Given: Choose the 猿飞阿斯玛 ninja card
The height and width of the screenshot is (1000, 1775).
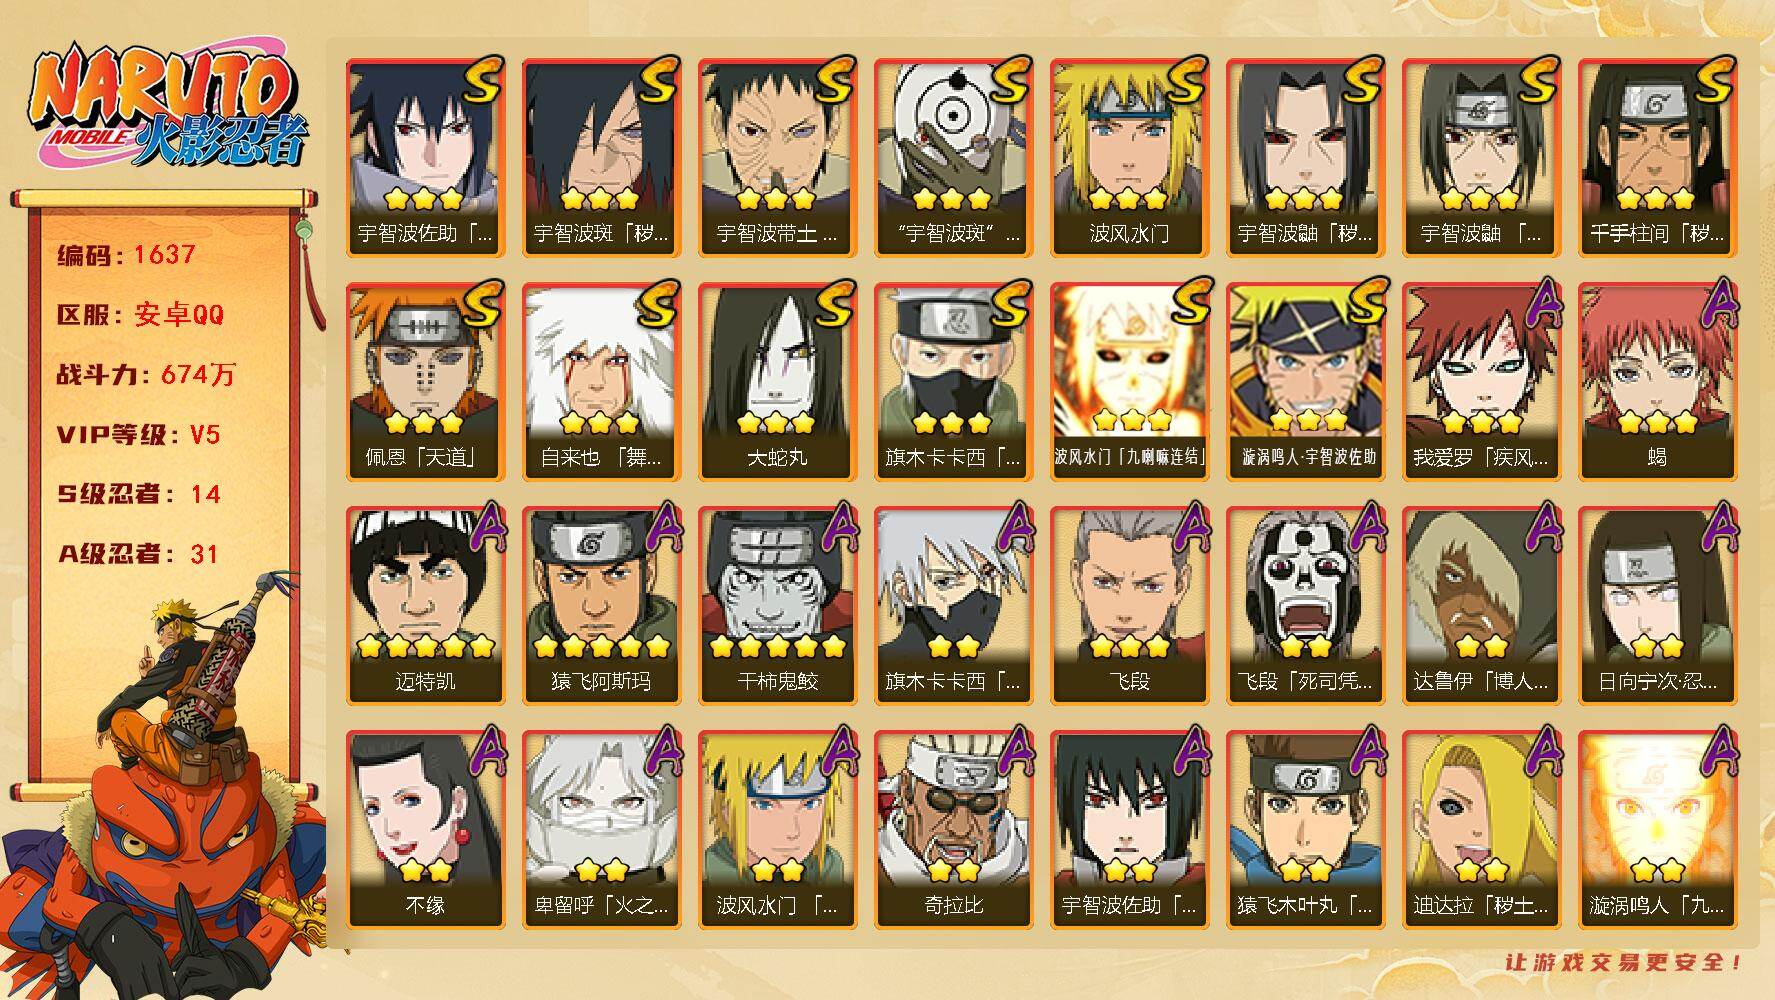Looking at the screenshot, I should [x=601, y=605].
